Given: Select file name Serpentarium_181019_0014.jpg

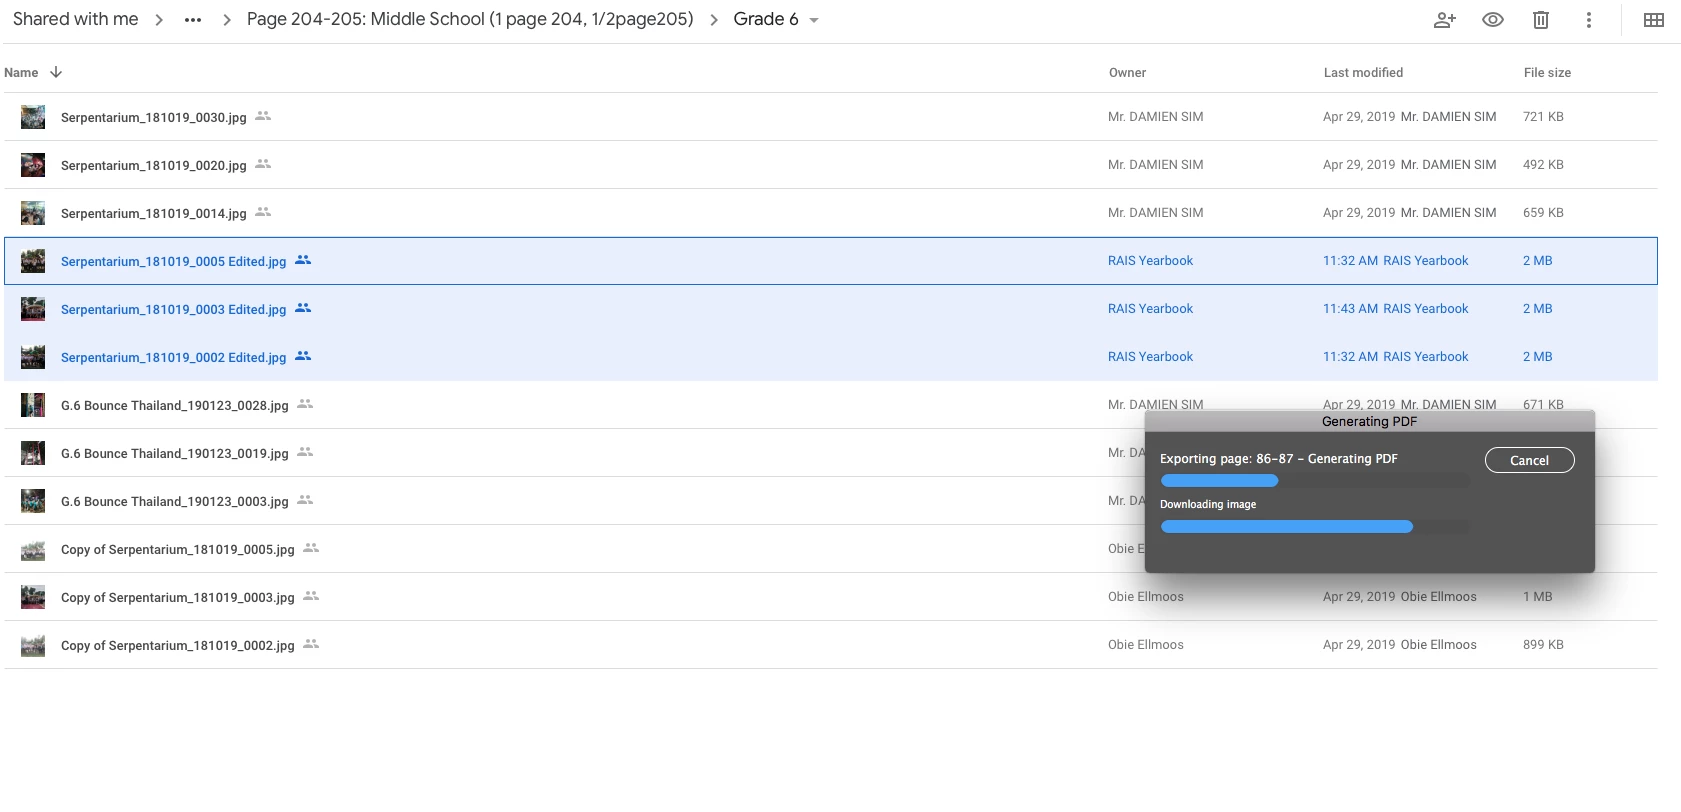Looking at the screenshot, I should pyautogui.click(x=153, y=214).
